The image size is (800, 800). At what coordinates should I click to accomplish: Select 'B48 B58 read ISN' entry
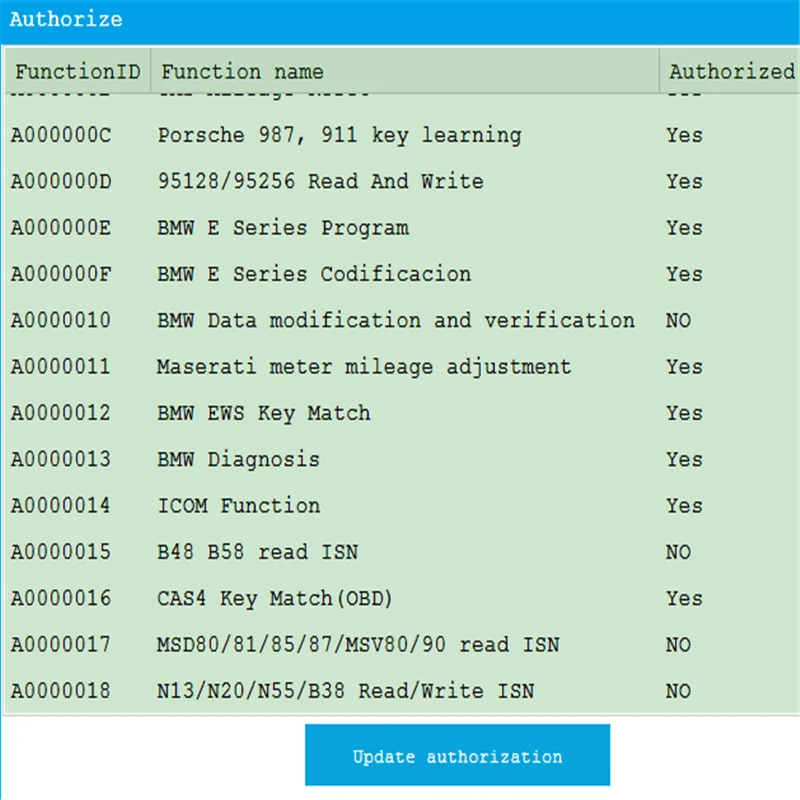click(258, 552)
